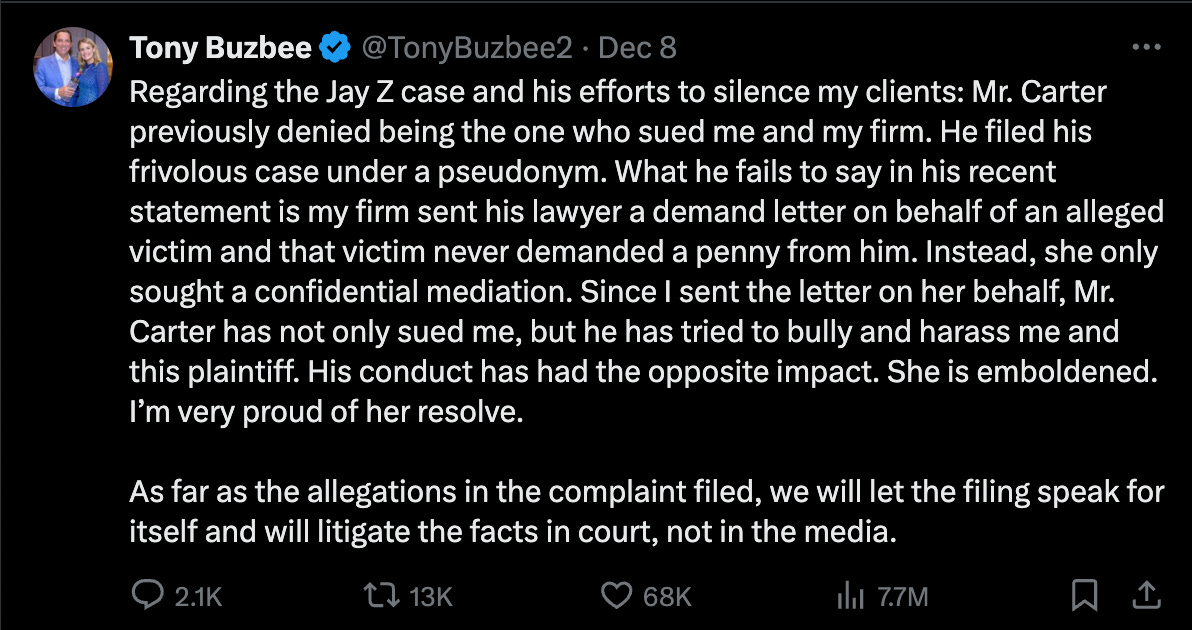Click the 68K likes count
1192x630 pixels.
(667, 597)
